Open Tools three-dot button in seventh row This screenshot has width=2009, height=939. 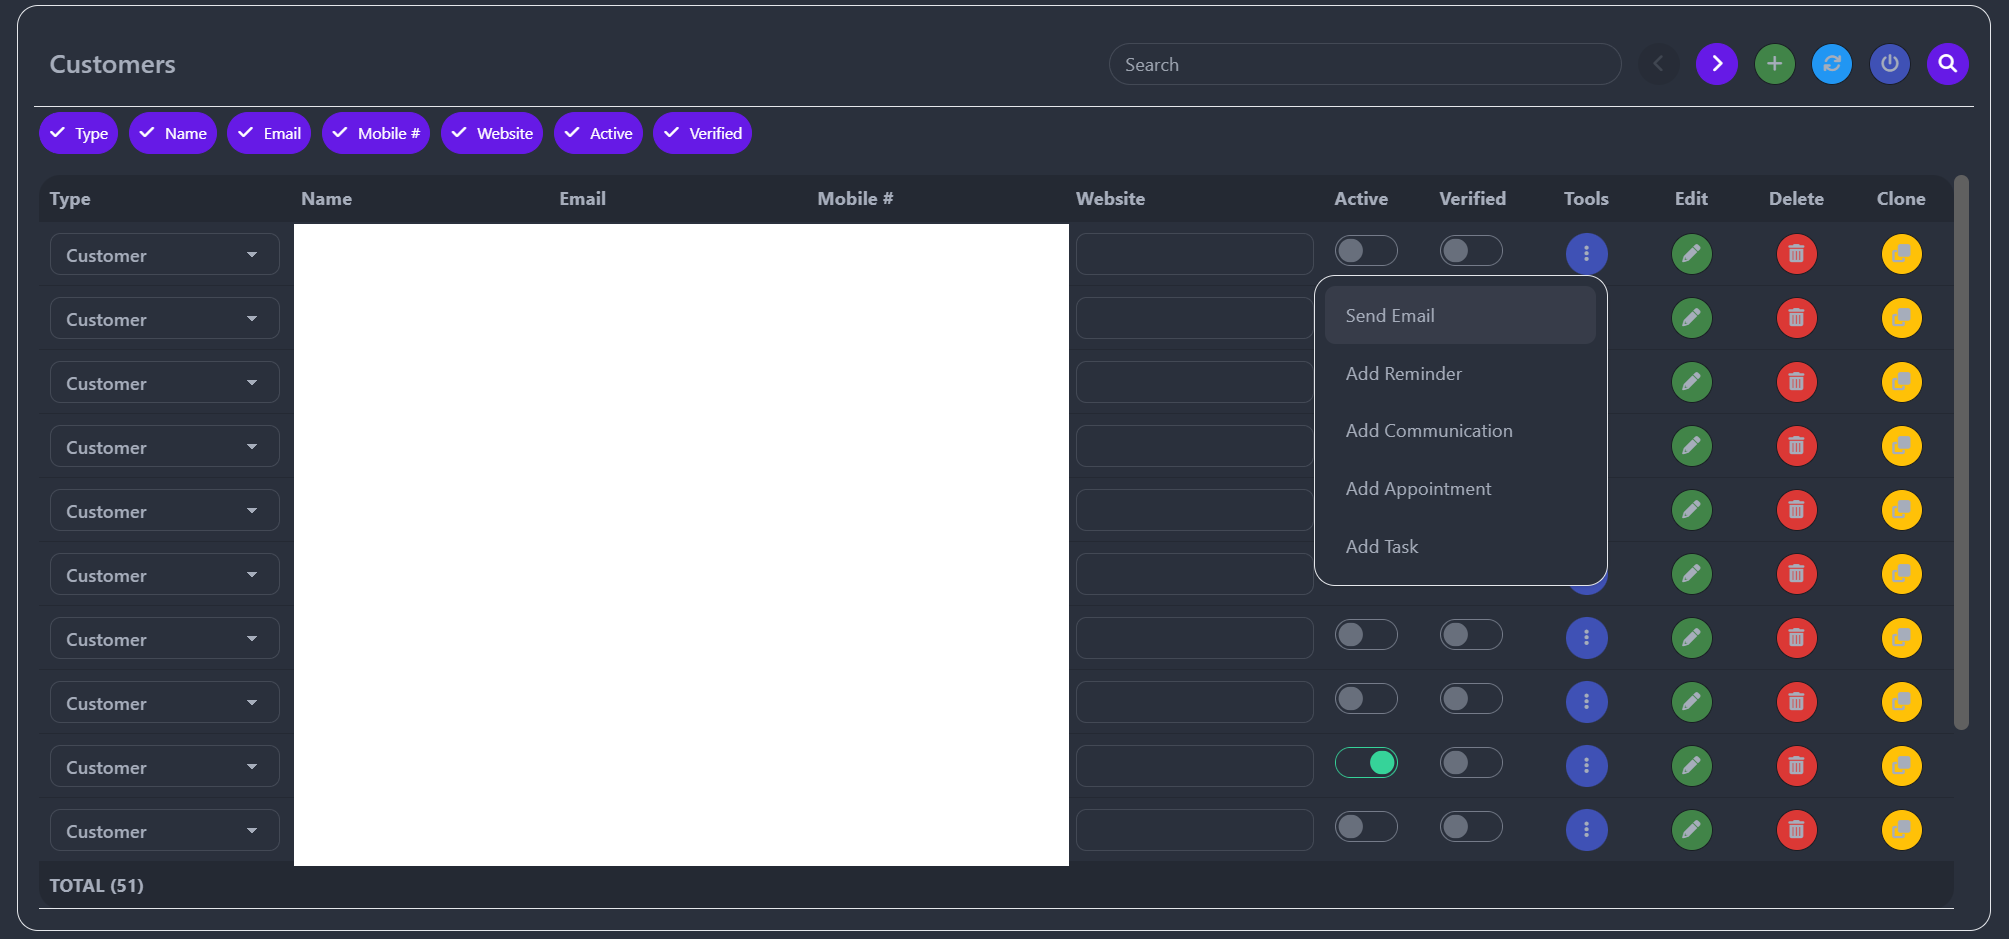(x=1586, y=638)
